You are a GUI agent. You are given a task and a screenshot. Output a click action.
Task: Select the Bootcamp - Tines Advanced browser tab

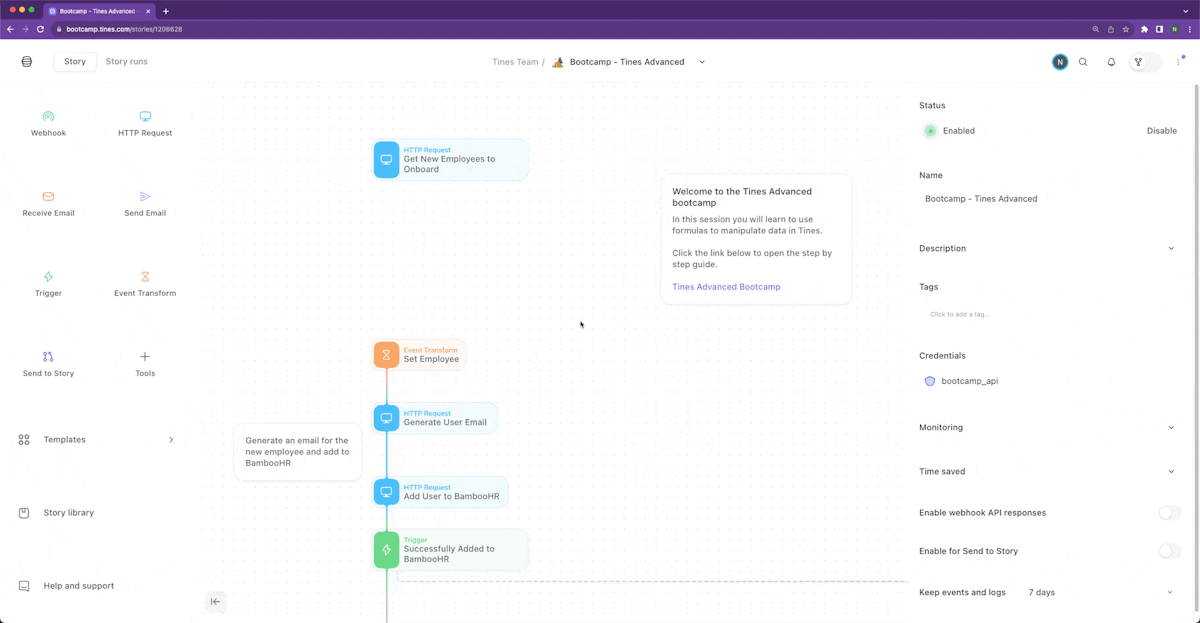(99, 11)
